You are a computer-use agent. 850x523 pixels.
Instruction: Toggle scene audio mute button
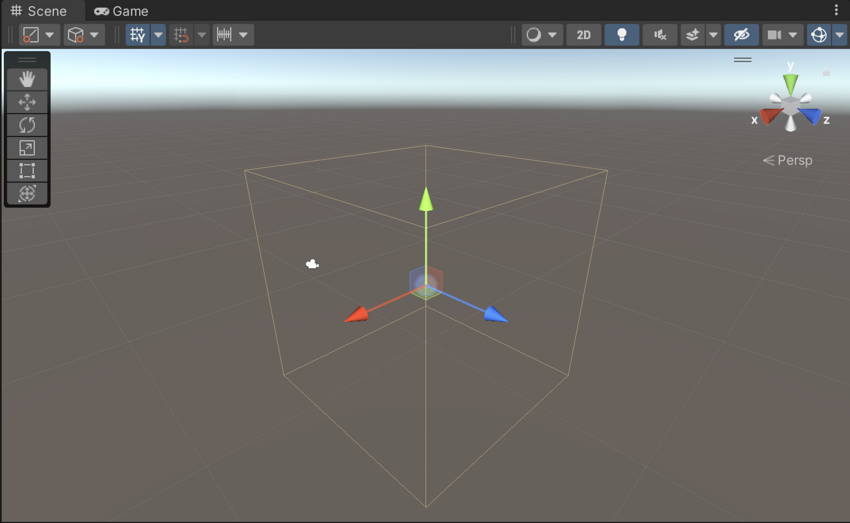[x=660, y=35]
